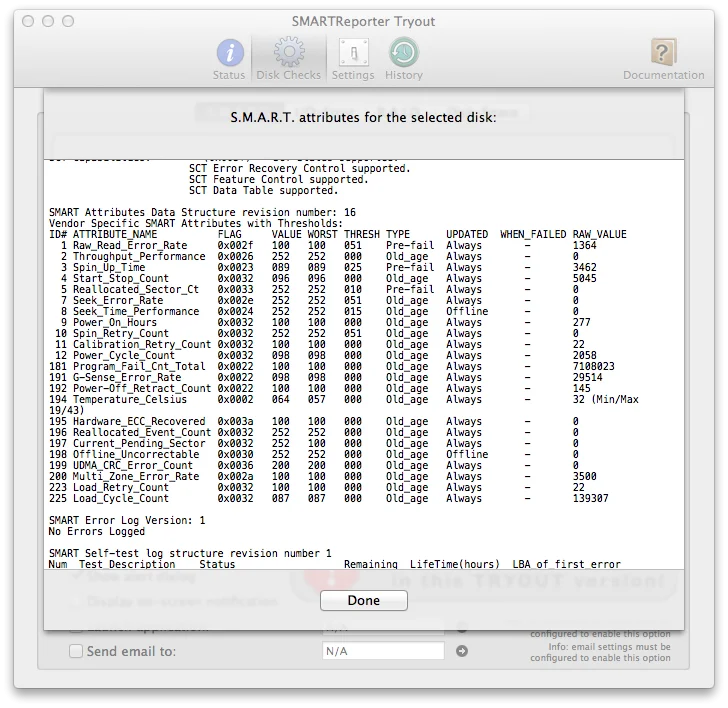The image size is (728, 708).
Task: Click the LifeTime(hours) column label
Action: tap(455, 564)
